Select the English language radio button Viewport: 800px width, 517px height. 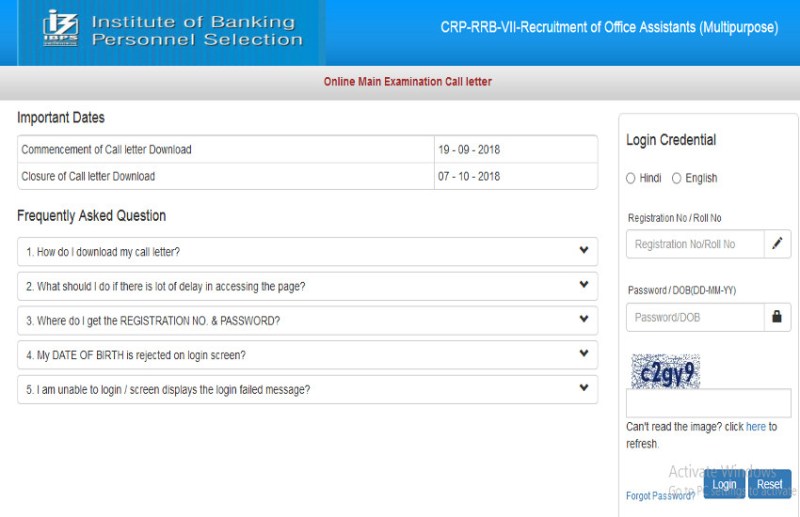pos(677,178)
